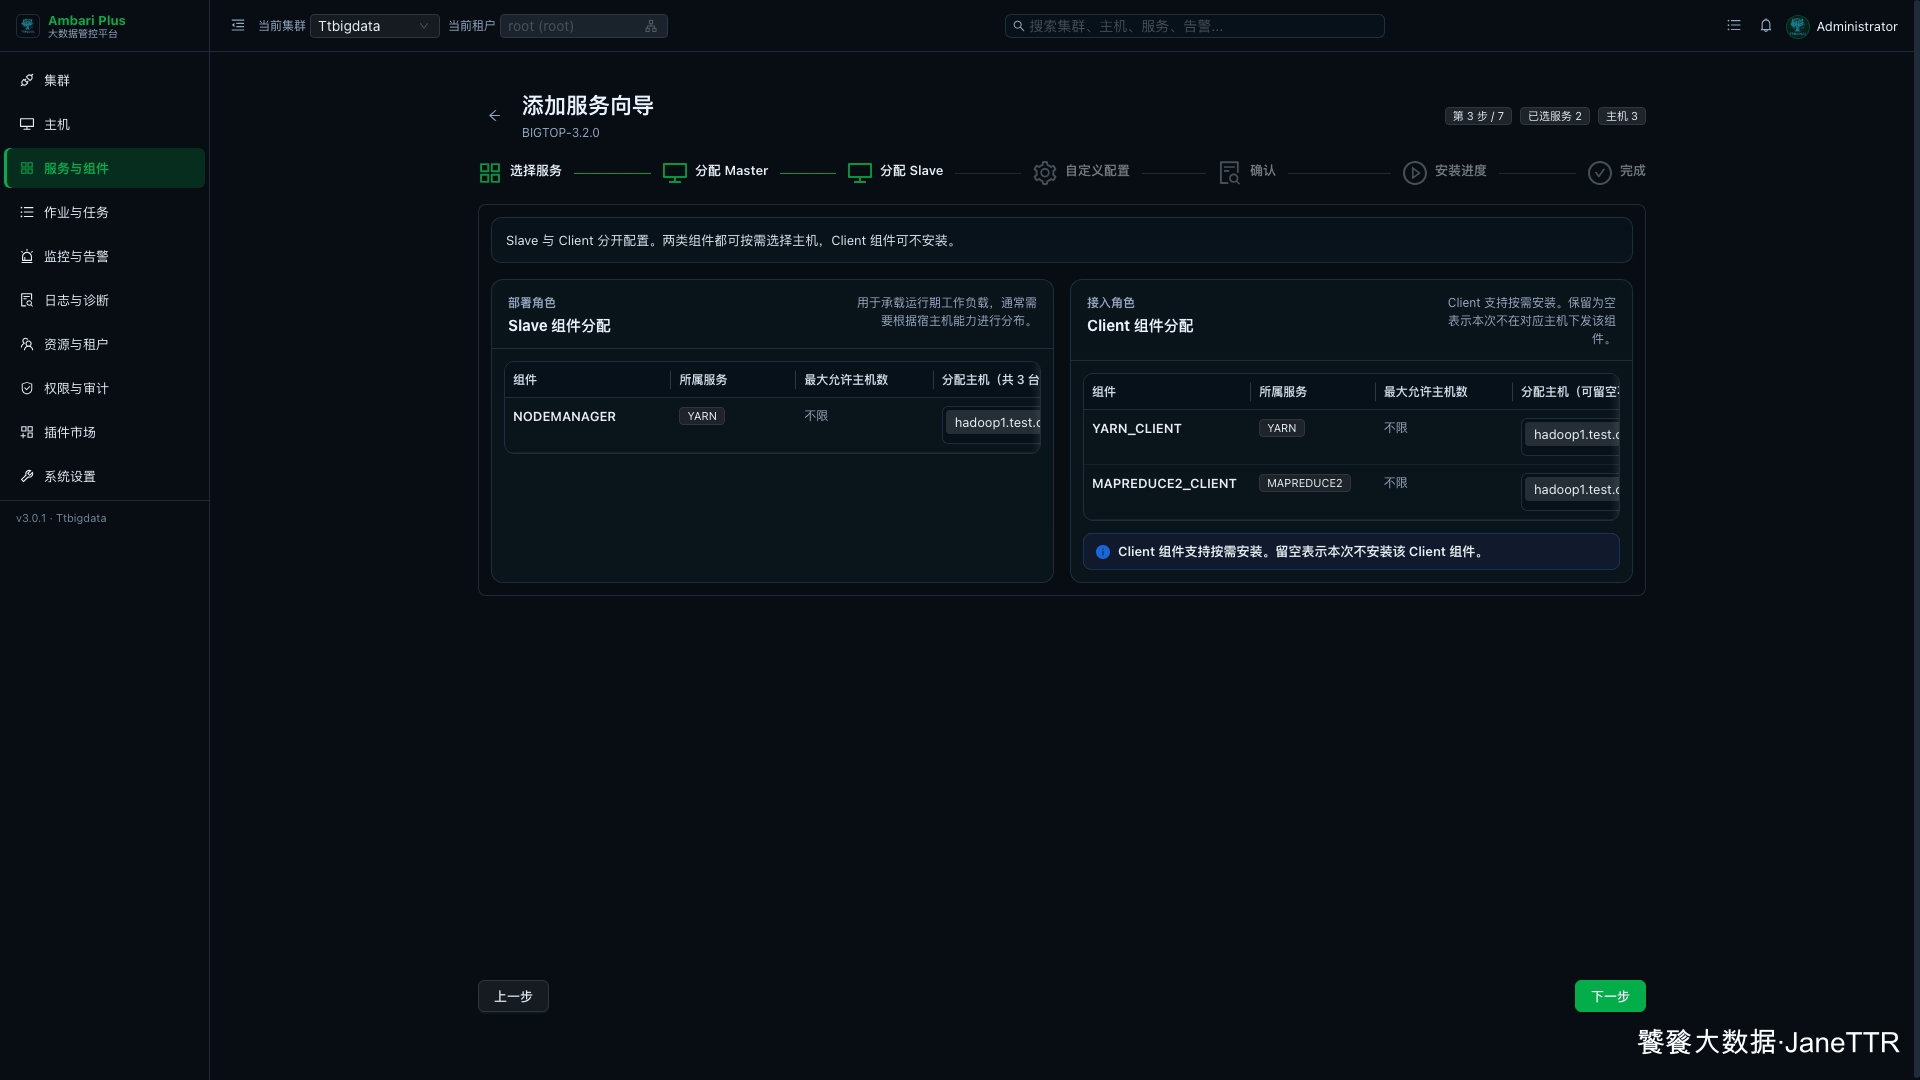This screenshot has width=1920, height=1080.
Task: Click the 第 3 步 / 7 badge
Action: coord(1478,116)
